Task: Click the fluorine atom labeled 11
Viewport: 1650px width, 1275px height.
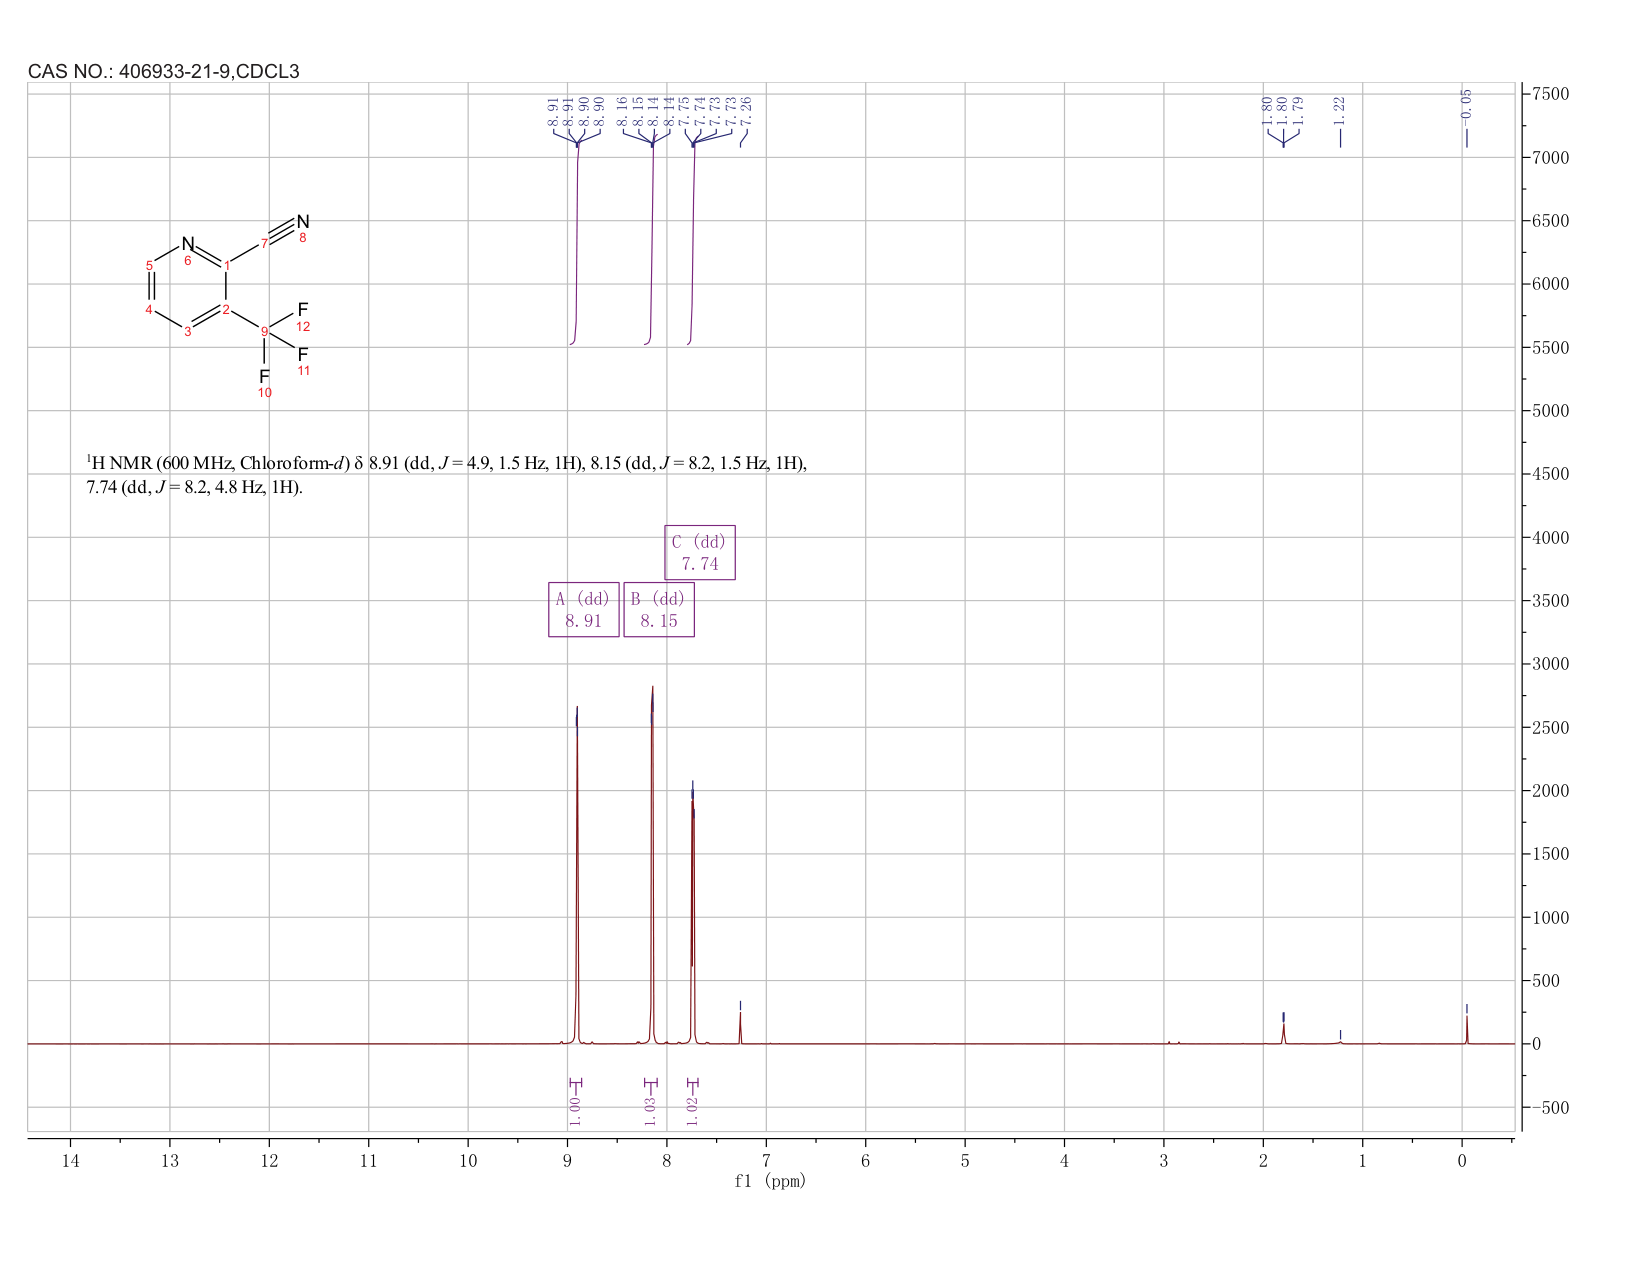Action: point(303,354)
